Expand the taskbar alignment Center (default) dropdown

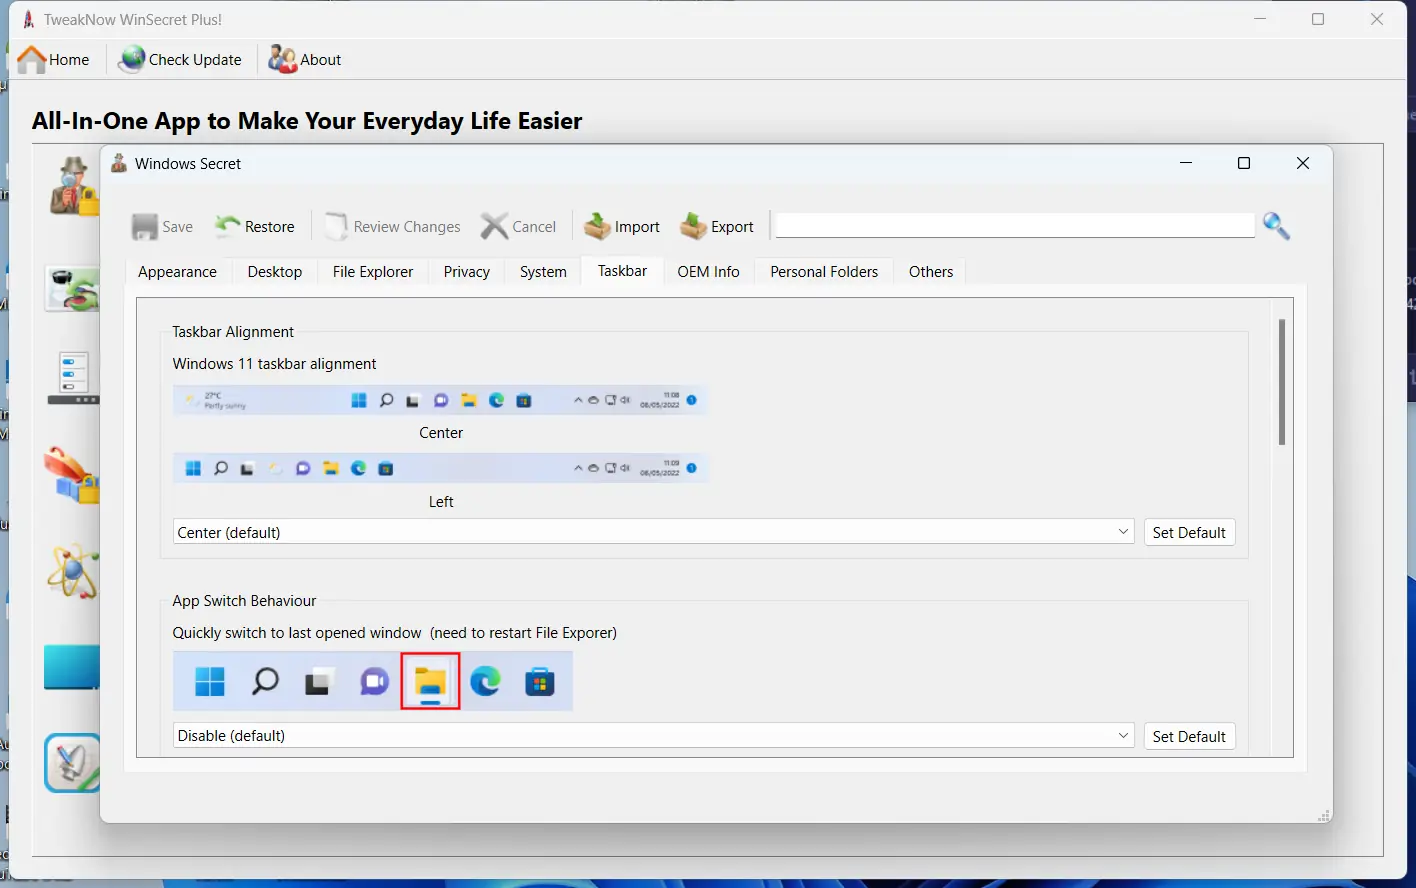click(x=654, y=532)
